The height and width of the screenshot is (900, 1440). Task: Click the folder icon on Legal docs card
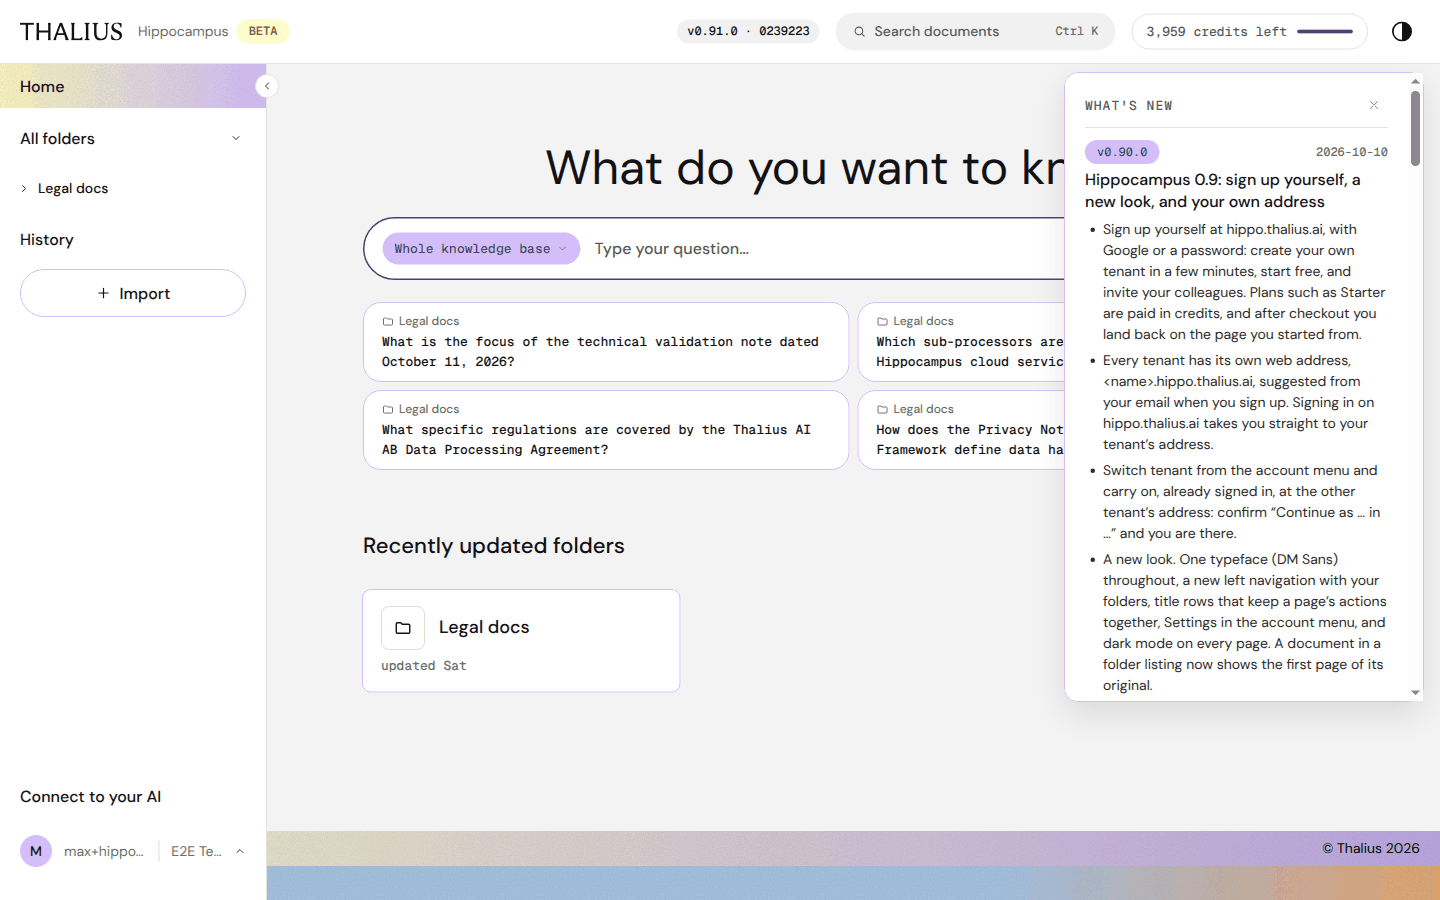coord(403,628)
